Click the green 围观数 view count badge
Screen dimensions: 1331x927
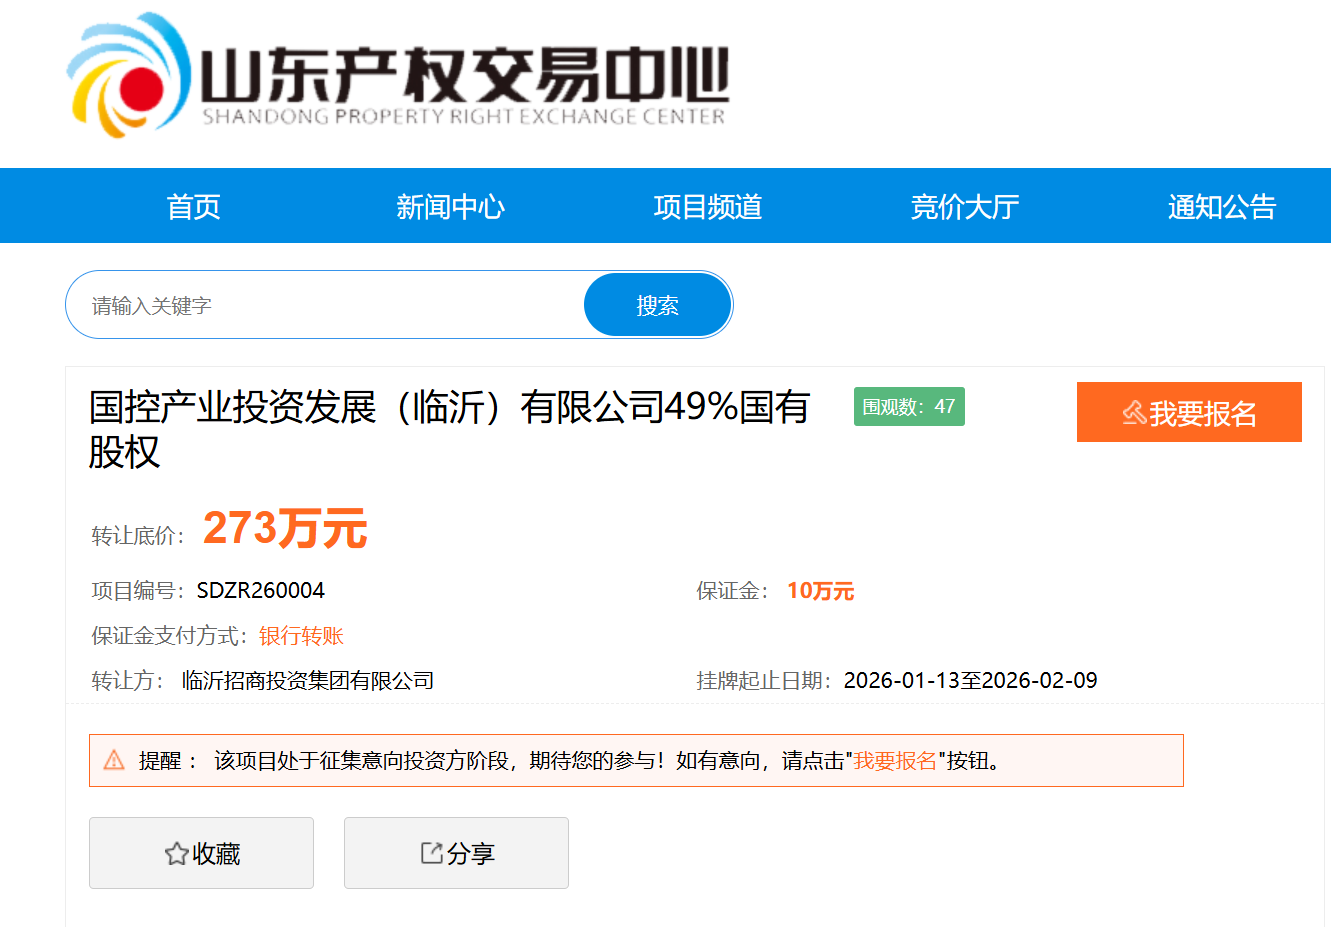tap(909, 407)
